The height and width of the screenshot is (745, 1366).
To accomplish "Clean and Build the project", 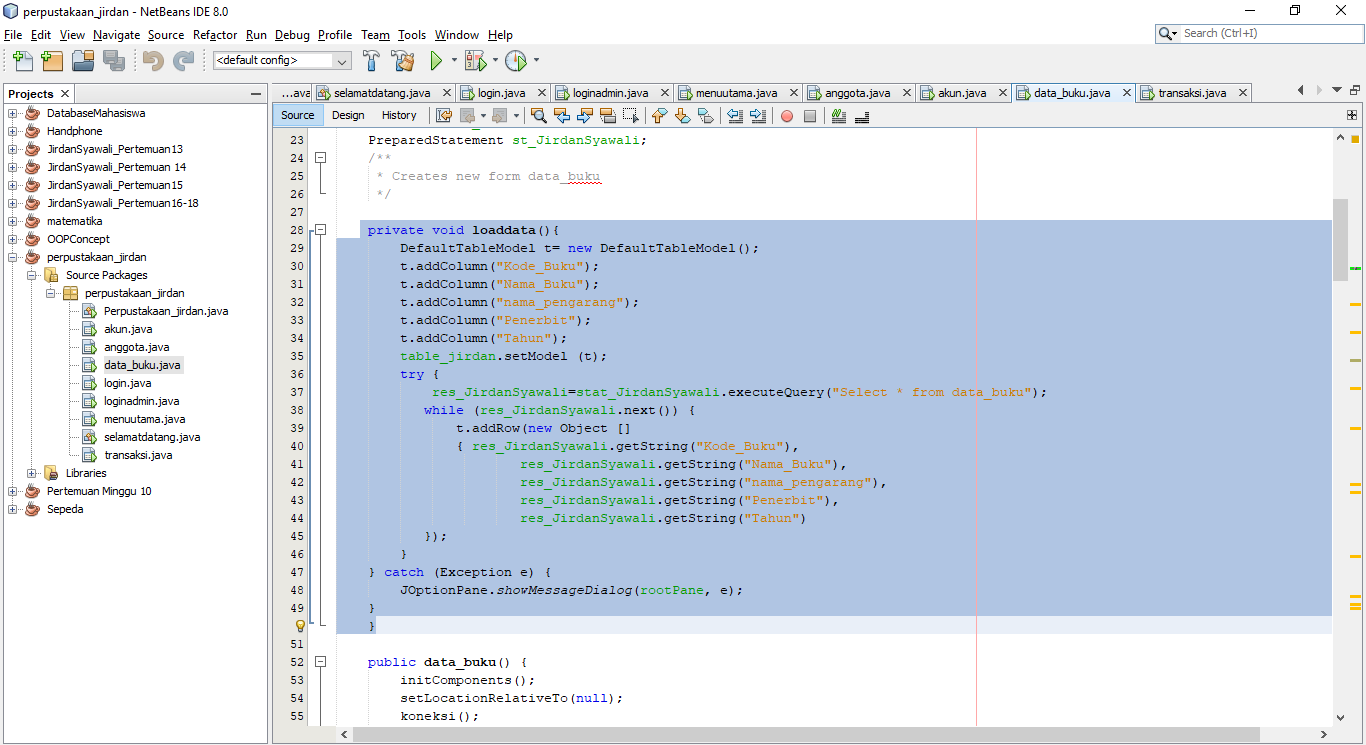I will tap(403, 61).
